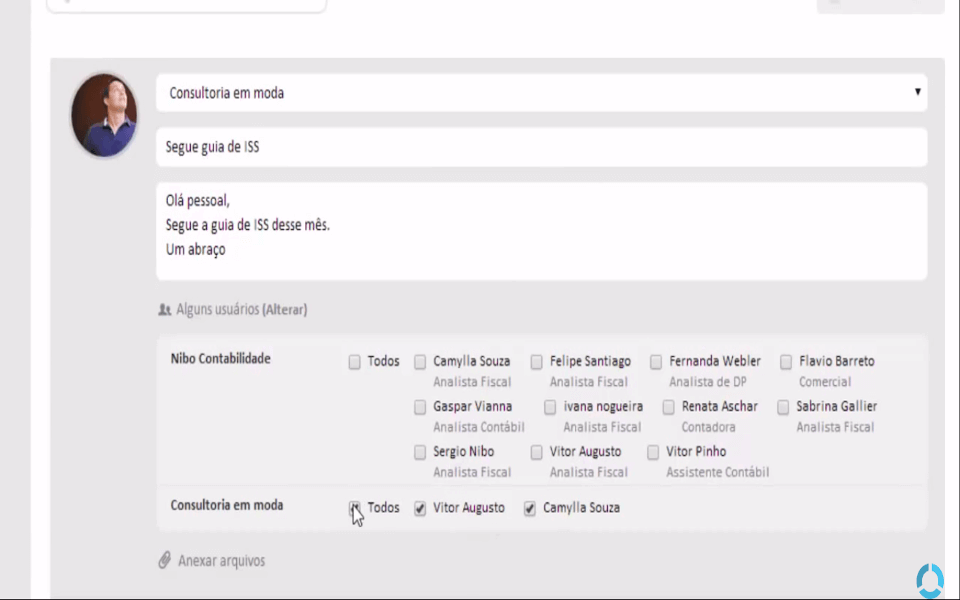This screenshot has width=960, height=600.
Task: Check the Camylla Souza Analista Fiscal checkbox
Action: [420, 362]
